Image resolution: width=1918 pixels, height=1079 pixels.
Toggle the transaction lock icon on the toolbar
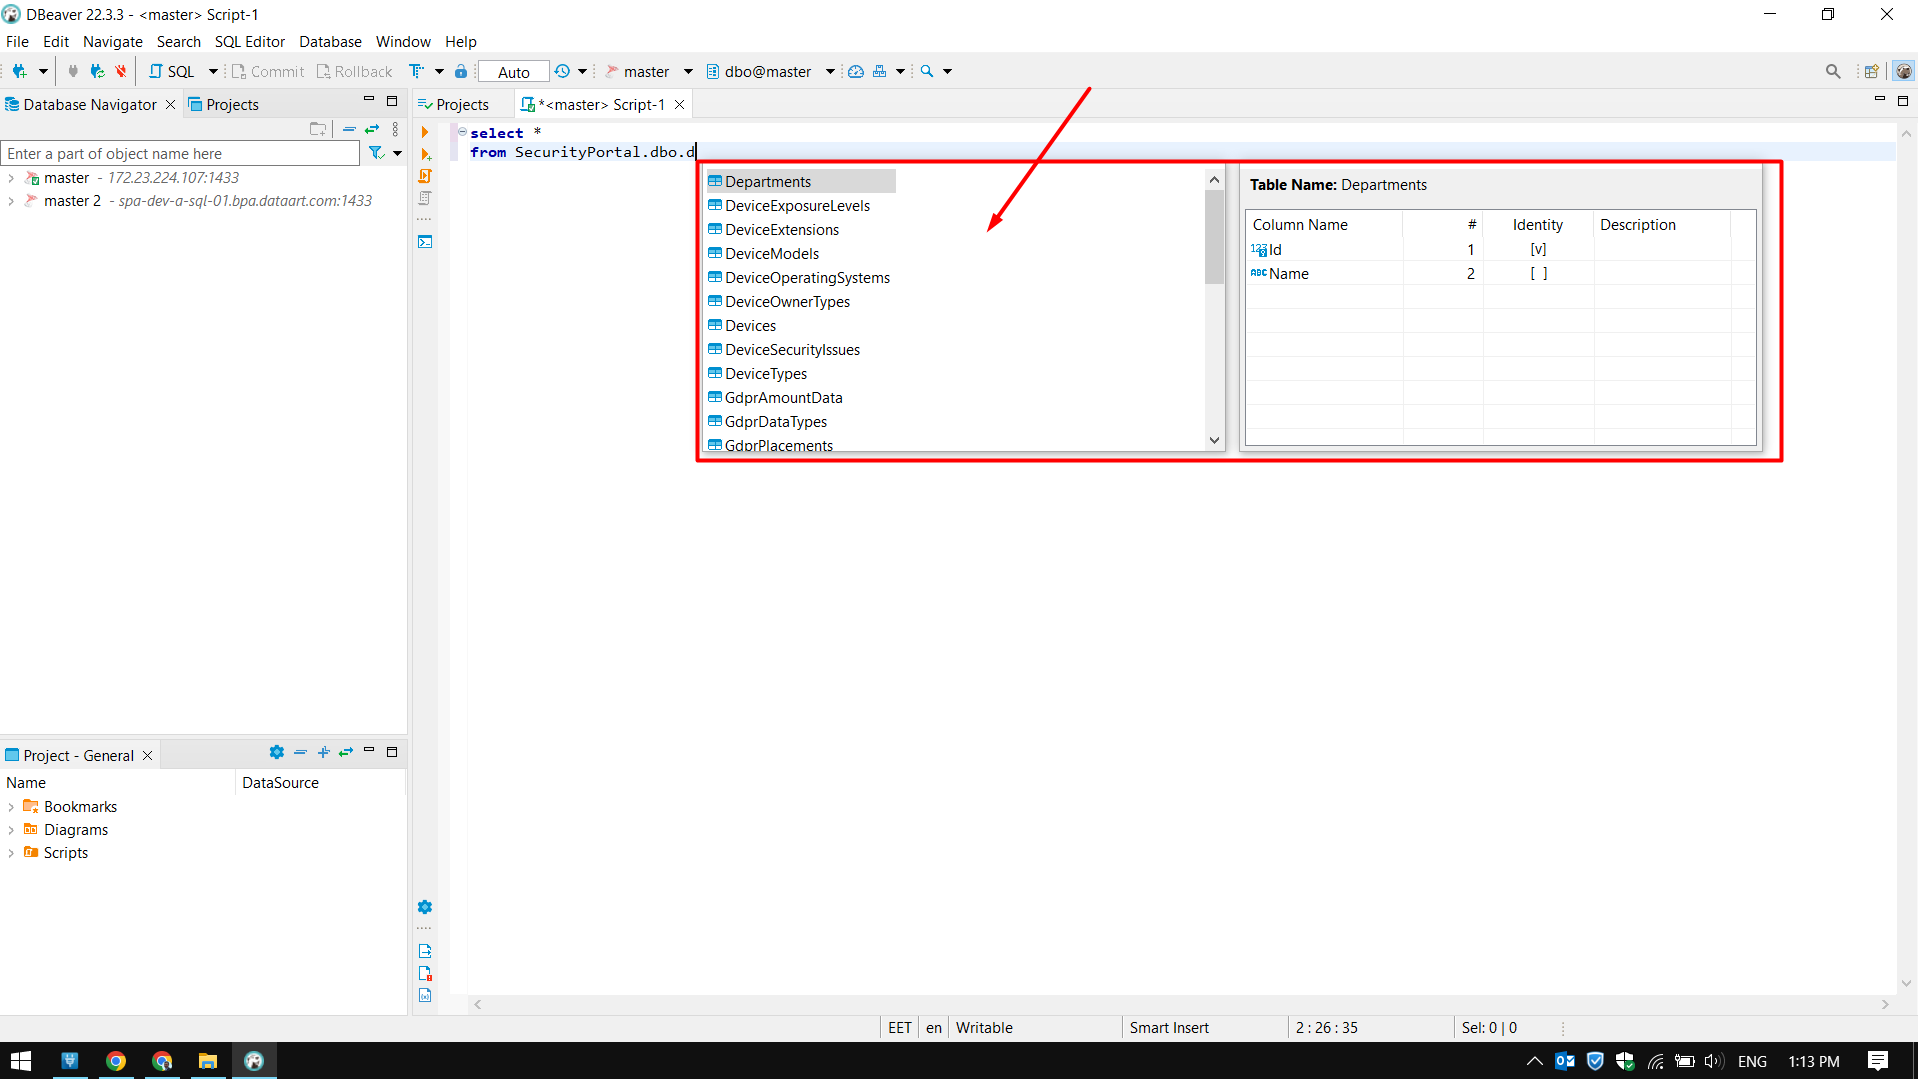[x=460, y=71]
